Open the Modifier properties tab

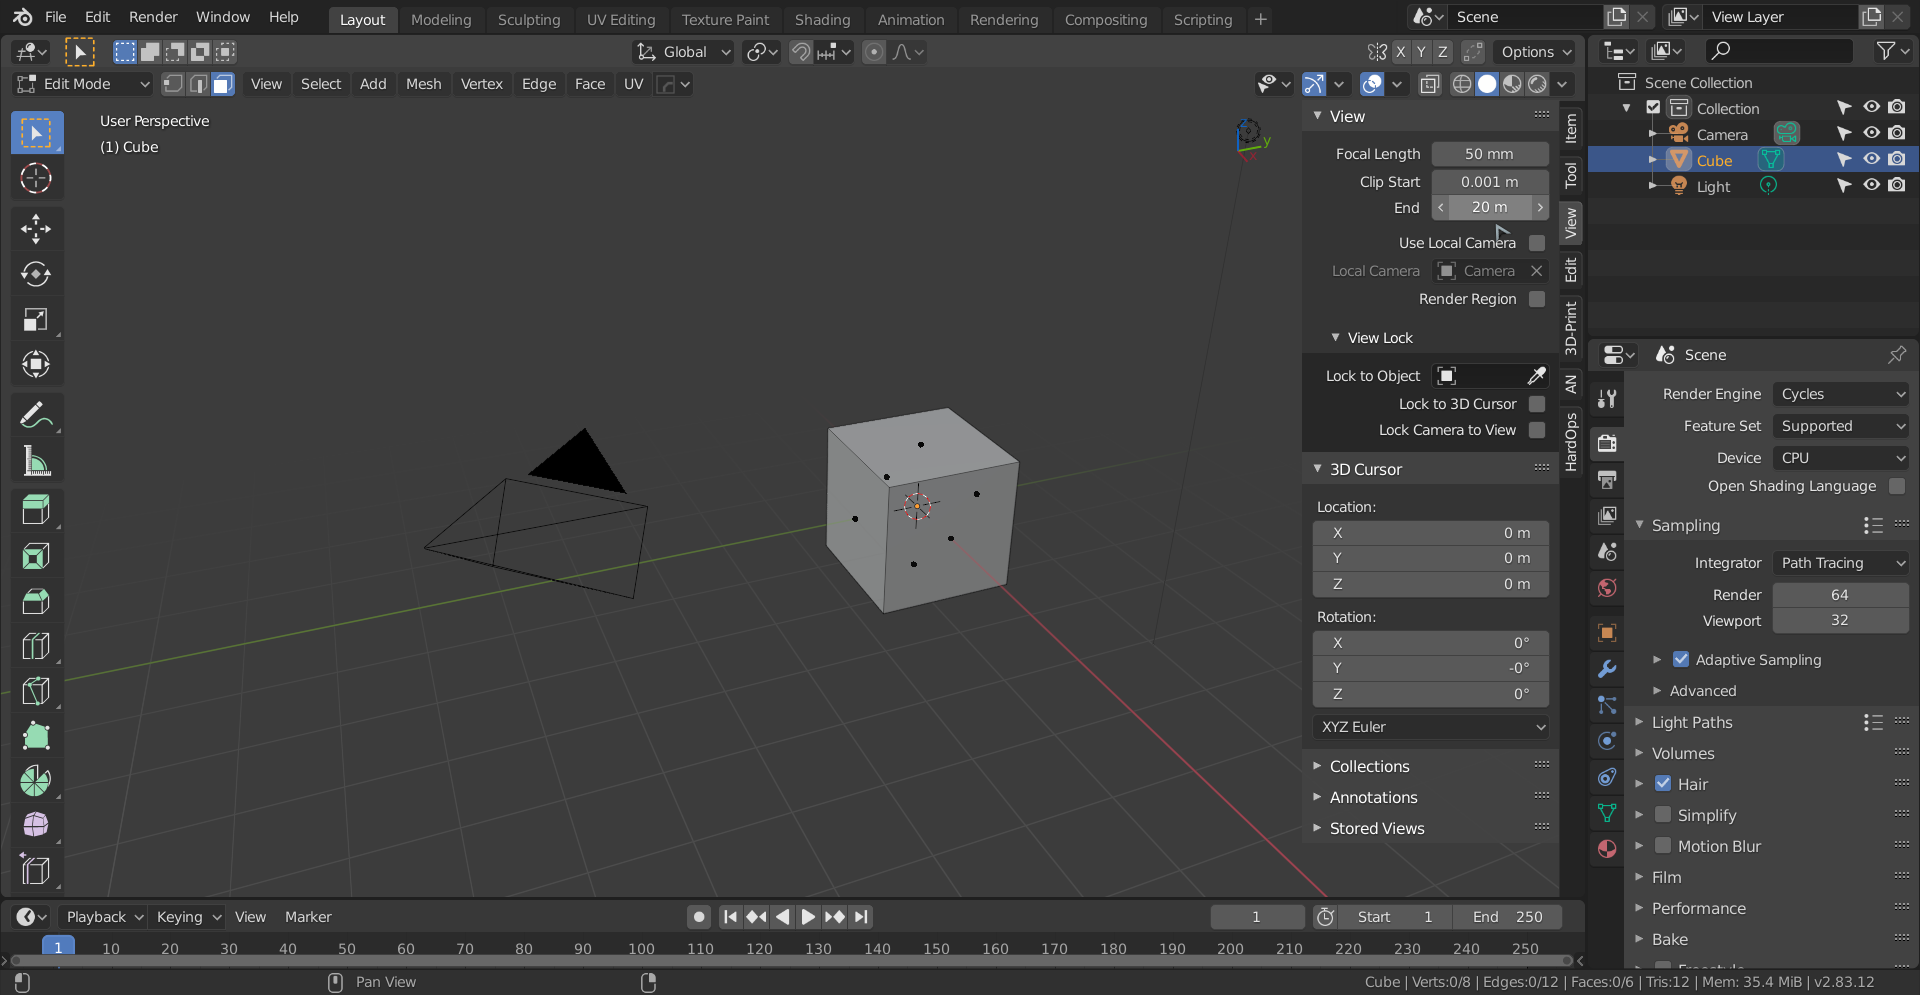point(1607,669)
